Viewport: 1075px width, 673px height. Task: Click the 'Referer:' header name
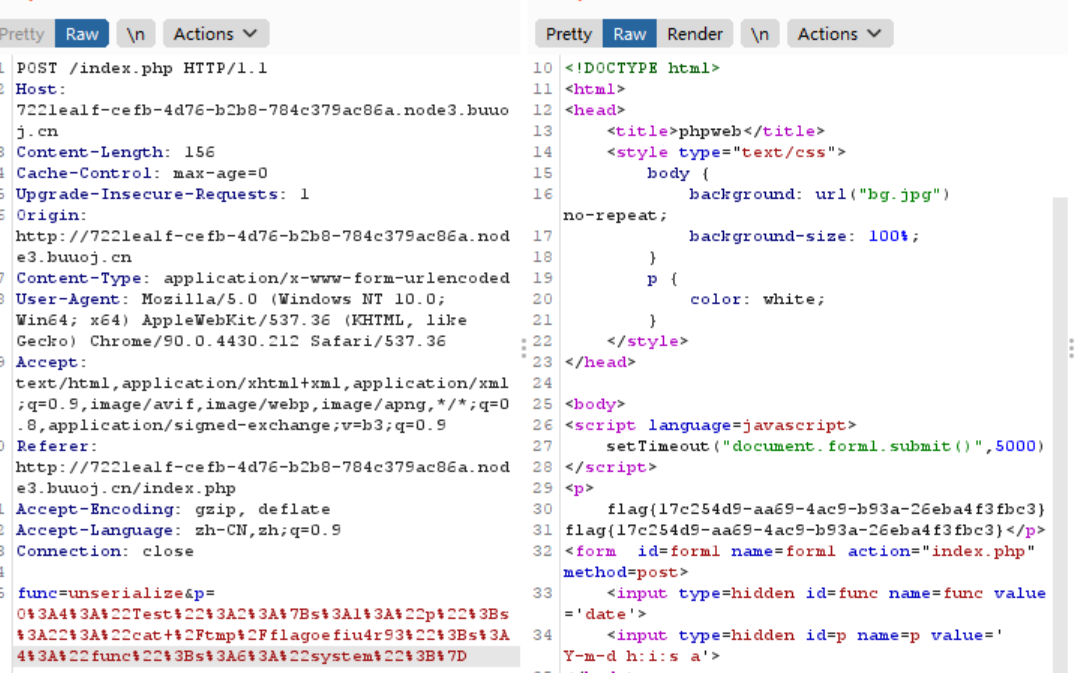pyautogui.click(x=57, y=446)
